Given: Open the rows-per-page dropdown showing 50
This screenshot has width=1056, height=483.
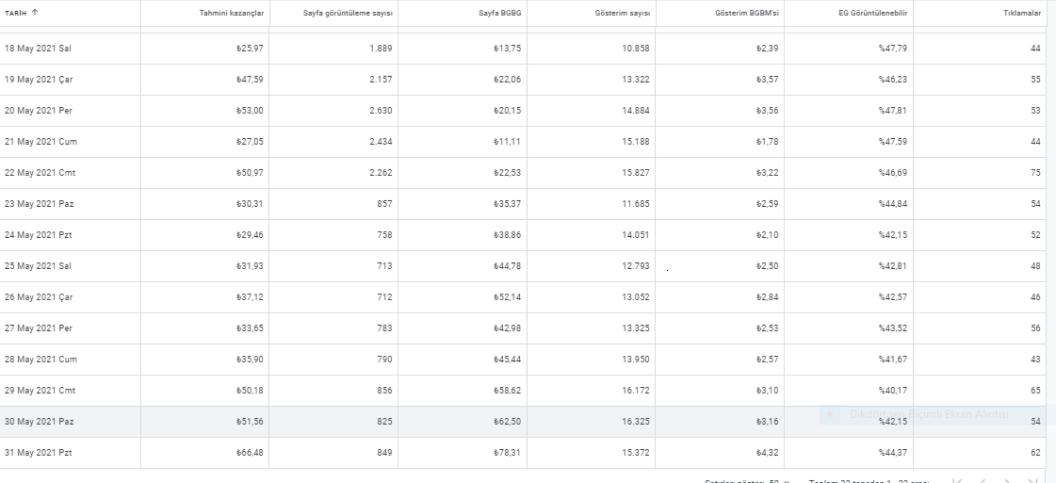Looking at the screenshot, I should (x=781, y=481).
